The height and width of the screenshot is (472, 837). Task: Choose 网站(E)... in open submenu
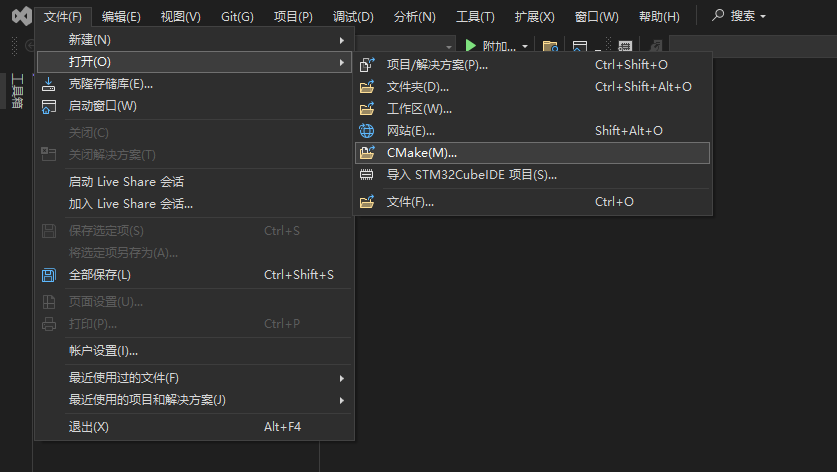[532, 131]
